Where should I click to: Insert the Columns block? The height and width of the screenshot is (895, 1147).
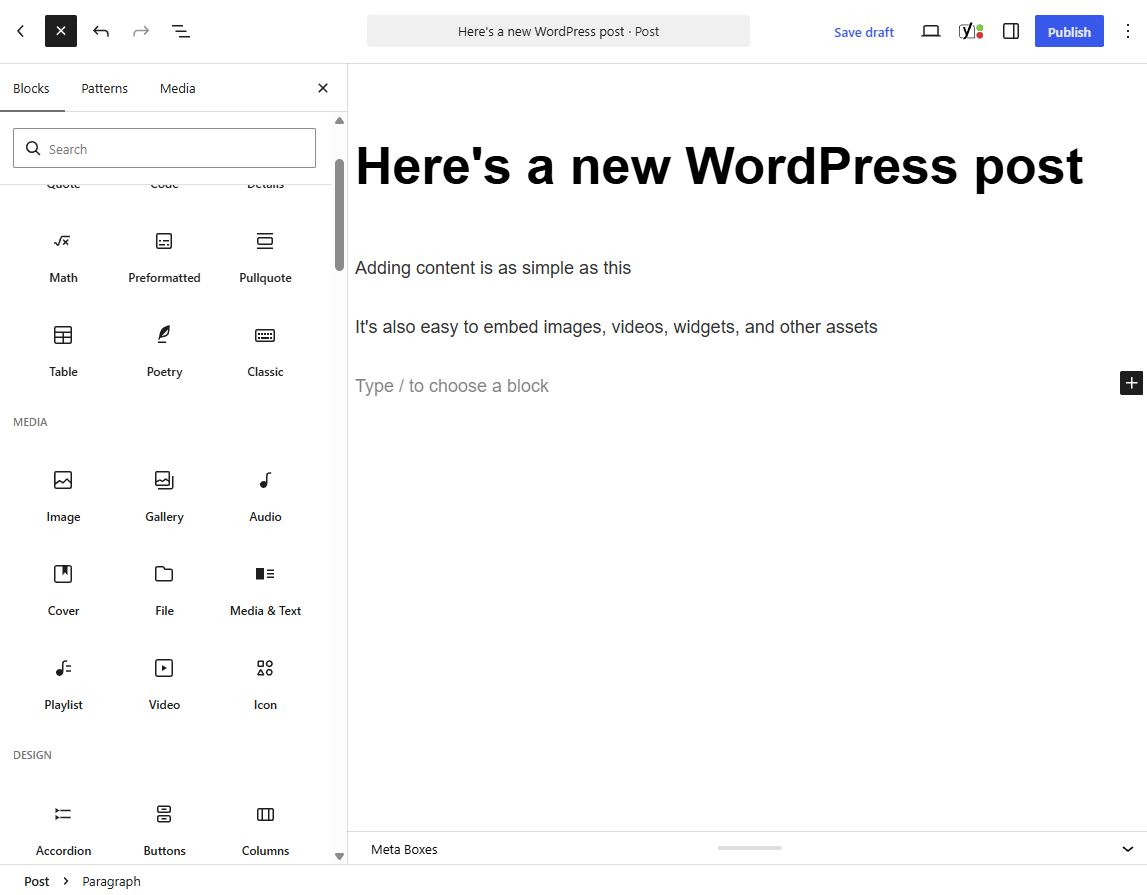click(x=265, y=831)
